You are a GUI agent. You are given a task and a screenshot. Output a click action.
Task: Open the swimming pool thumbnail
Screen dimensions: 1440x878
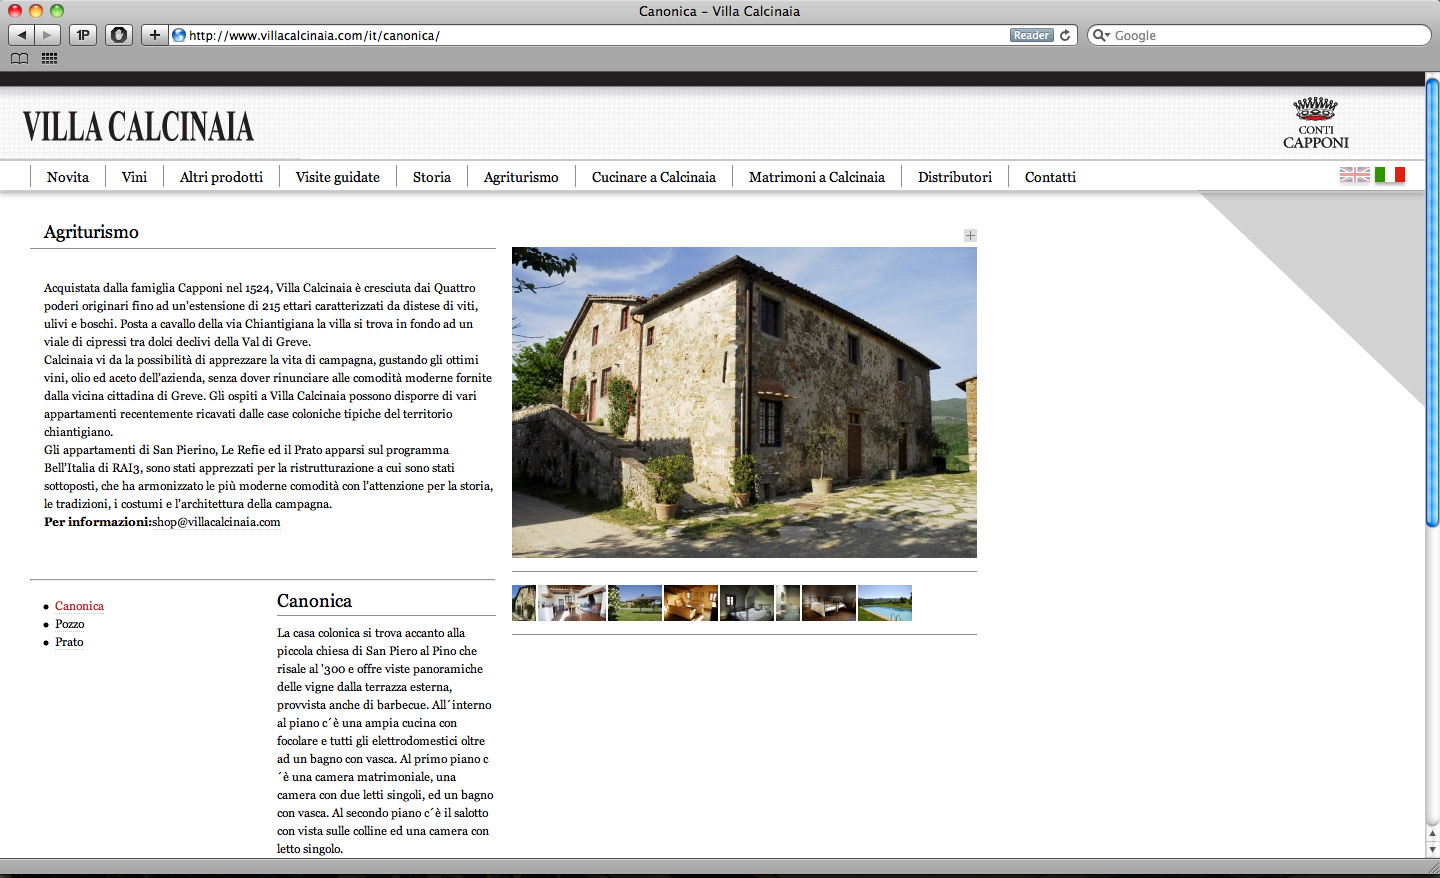(x=885, y=603)
